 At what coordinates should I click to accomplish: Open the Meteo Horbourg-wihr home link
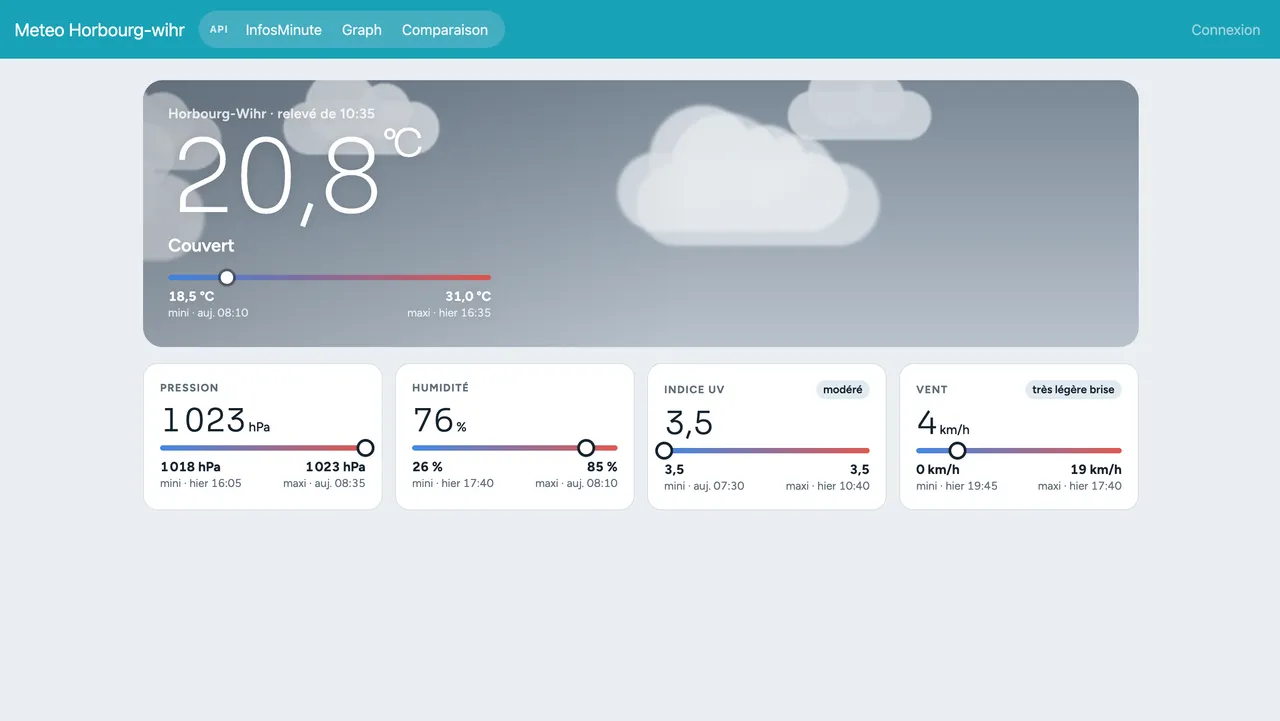99,30
